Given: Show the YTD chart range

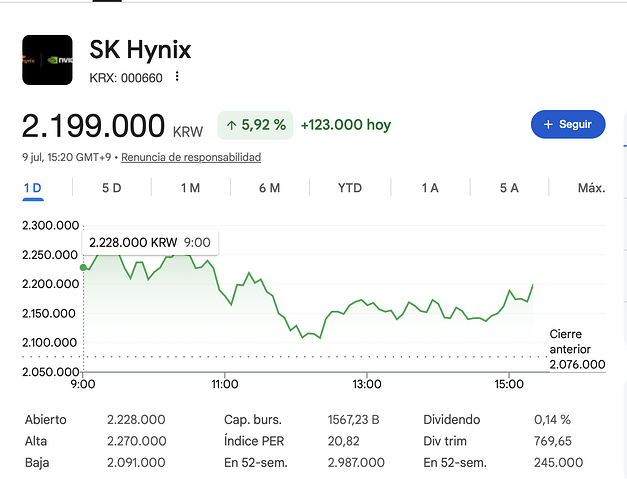Looking at the screenshot, I should [x=350, y=188].
